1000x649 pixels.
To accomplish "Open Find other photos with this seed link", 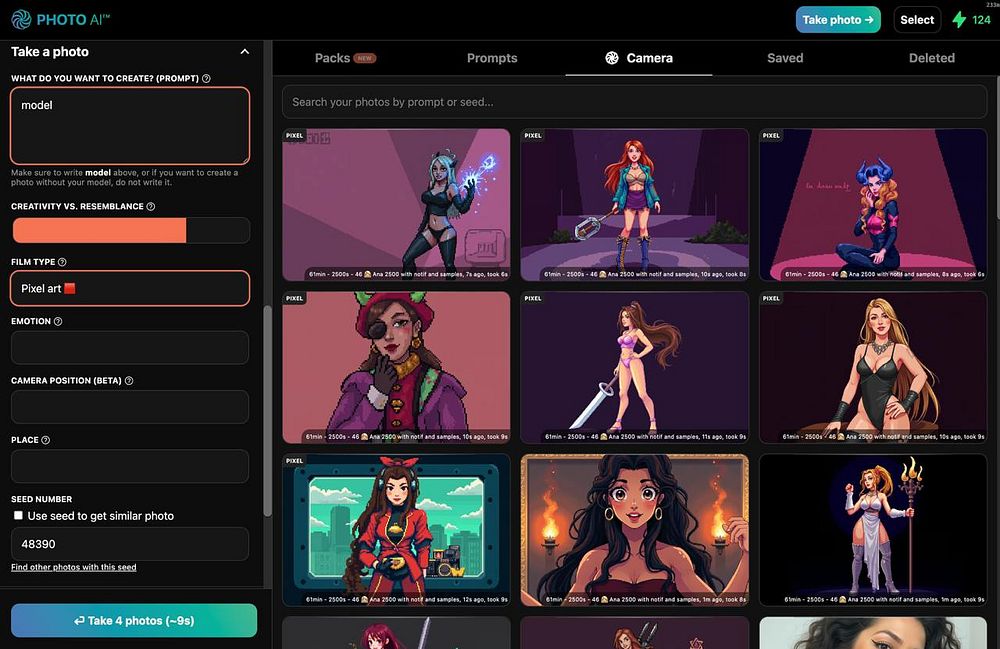I will point(73,567).
